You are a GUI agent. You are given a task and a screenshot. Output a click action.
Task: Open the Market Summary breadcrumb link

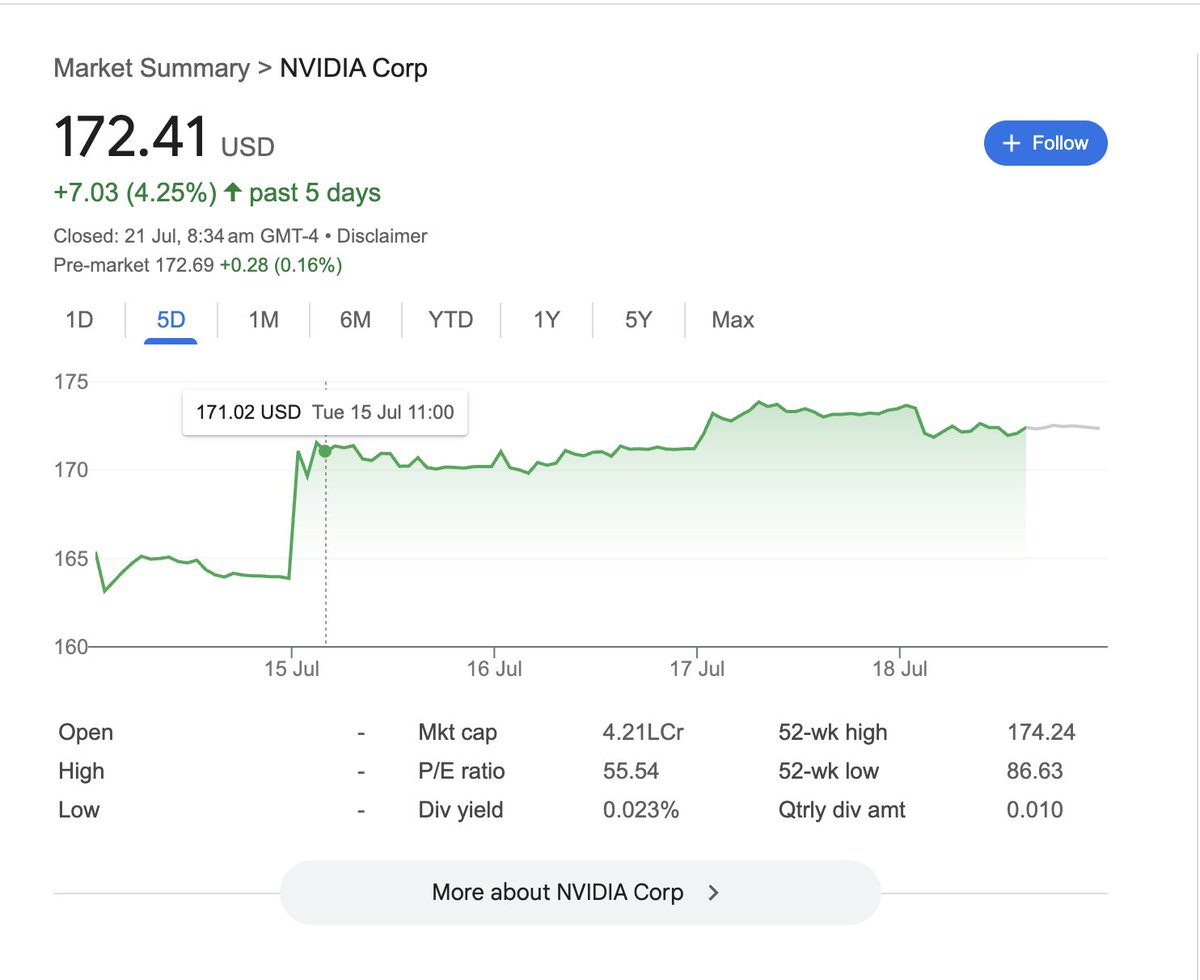pyautogui.click(x=151, y=69)
